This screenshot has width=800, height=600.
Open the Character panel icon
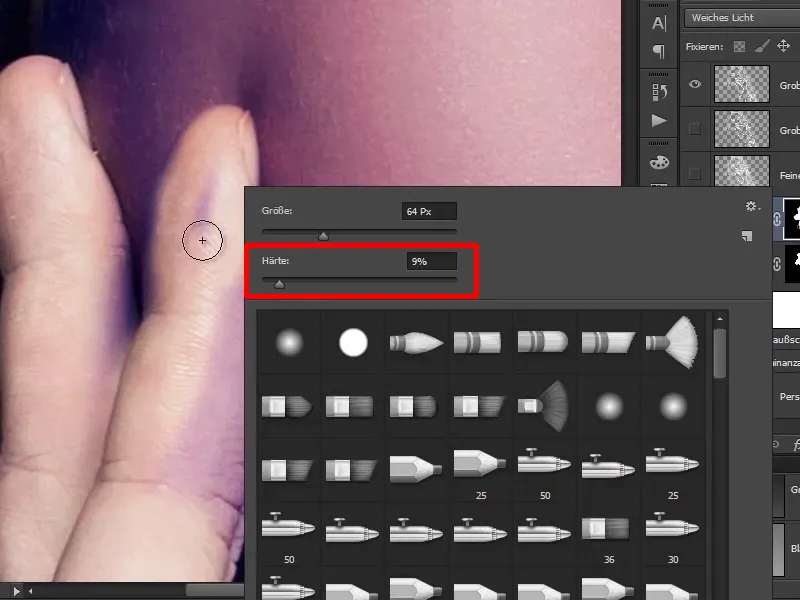pos(659,23)
